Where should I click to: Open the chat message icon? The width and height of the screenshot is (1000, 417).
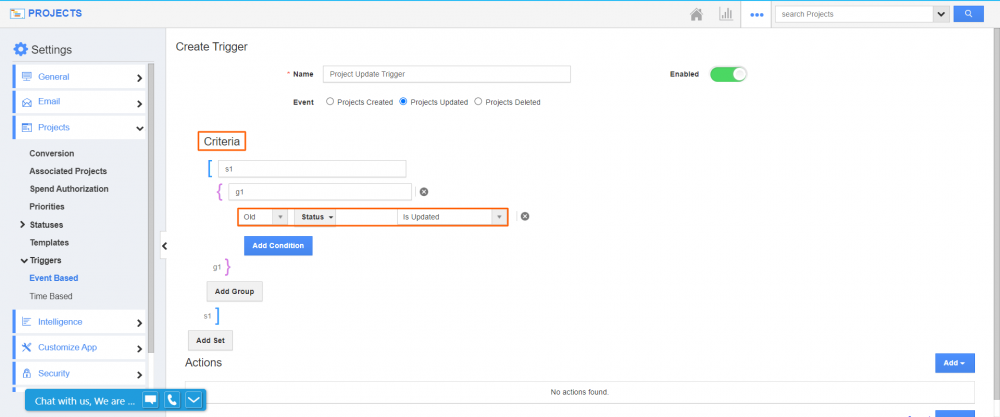point(150,400)
